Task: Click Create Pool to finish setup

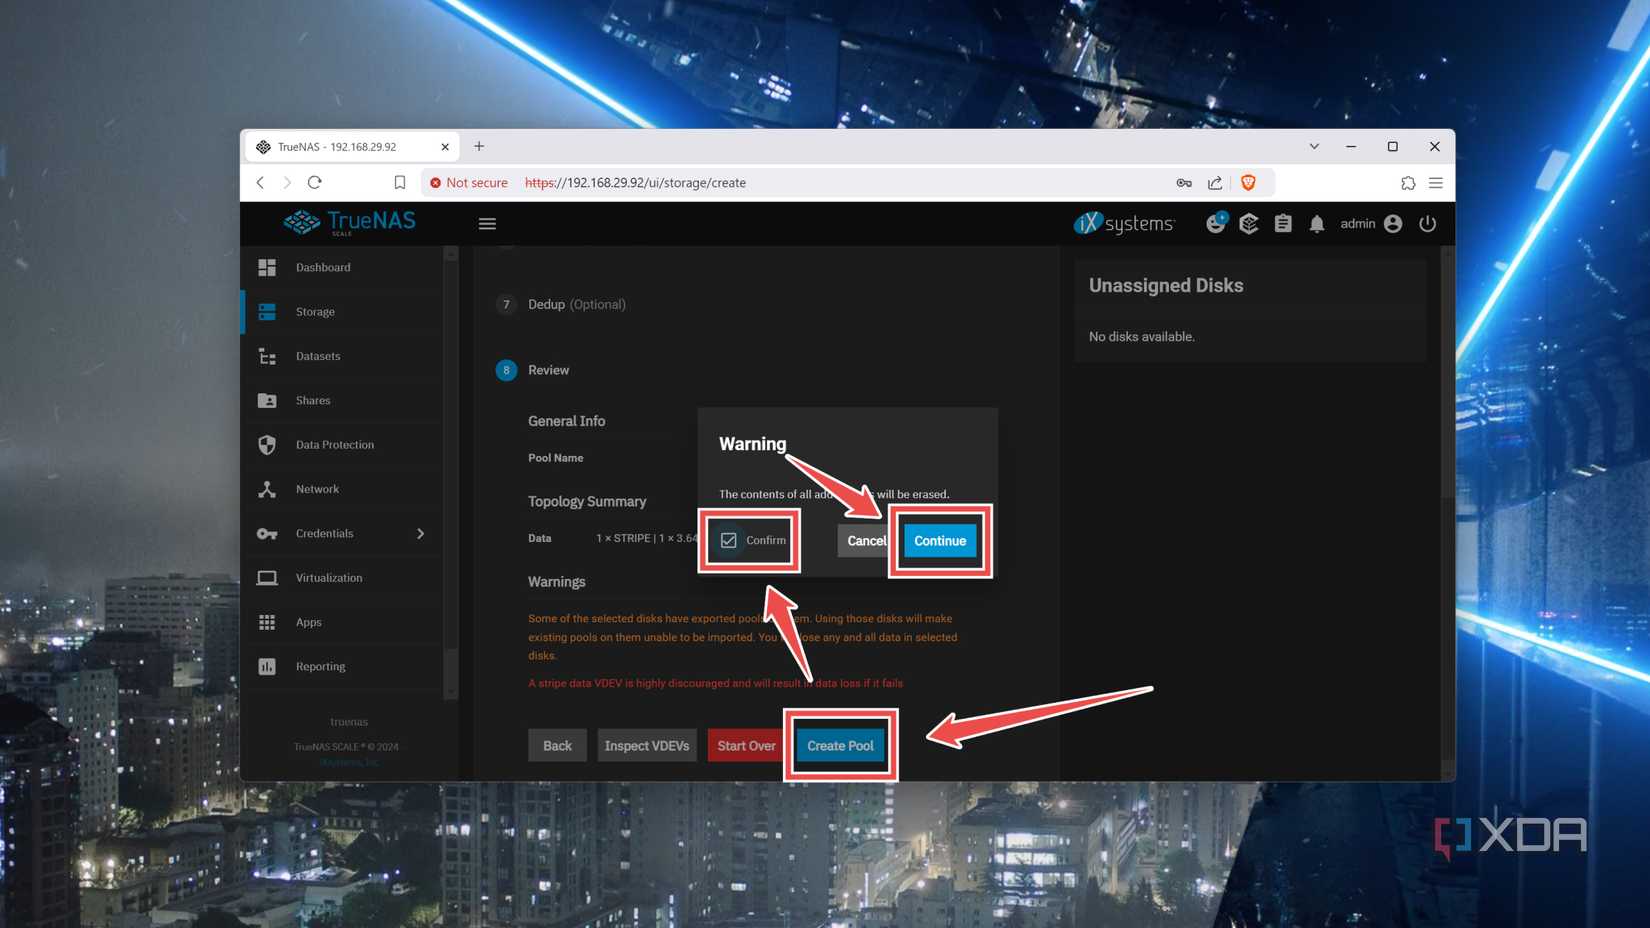Action: point(840,745)
